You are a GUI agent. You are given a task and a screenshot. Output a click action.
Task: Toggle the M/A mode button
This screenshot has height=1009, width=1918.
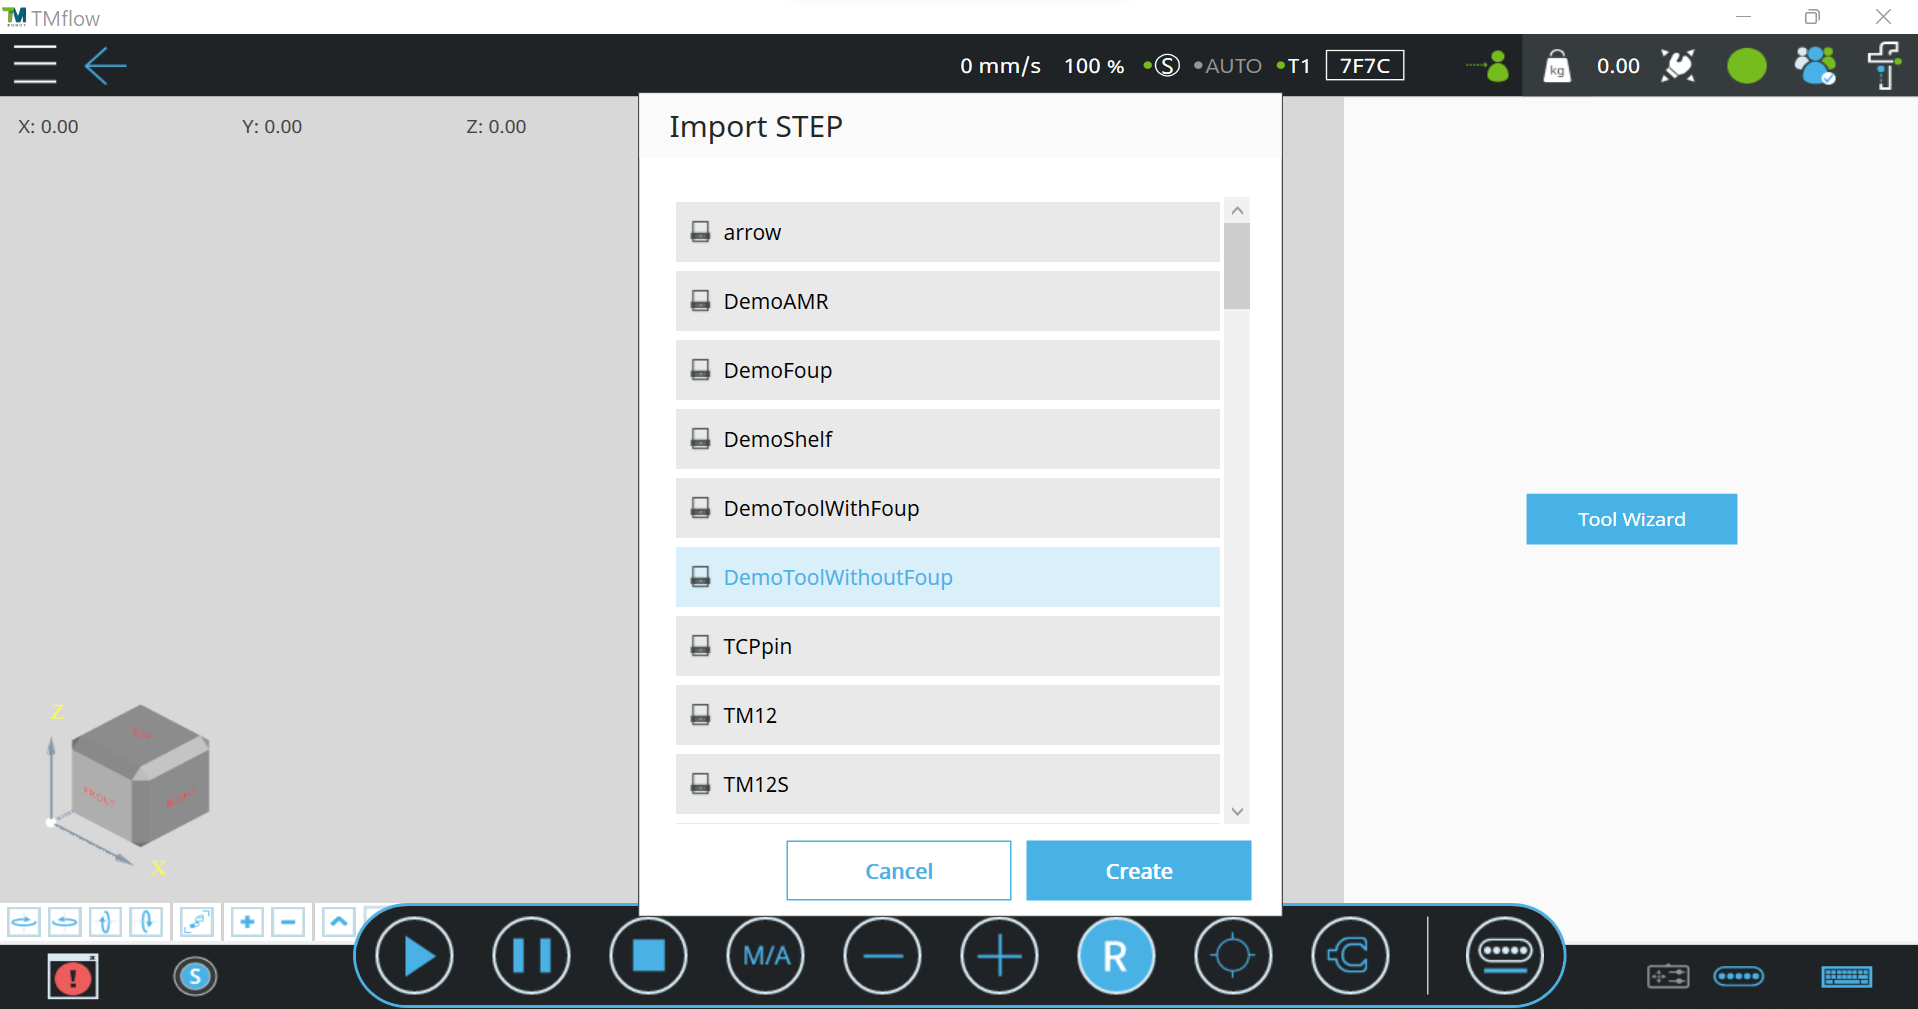pos(766,956)
